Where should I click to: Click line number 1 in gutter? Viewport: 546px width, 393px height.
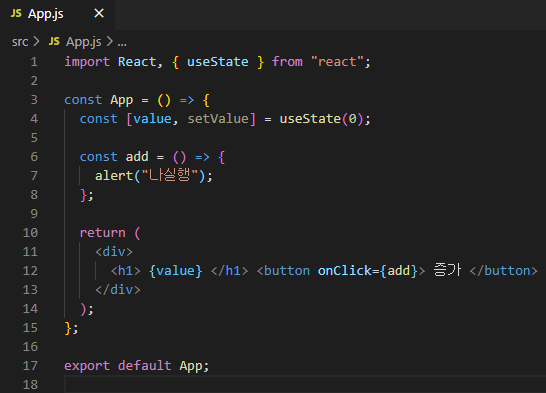tap(34, 62)
